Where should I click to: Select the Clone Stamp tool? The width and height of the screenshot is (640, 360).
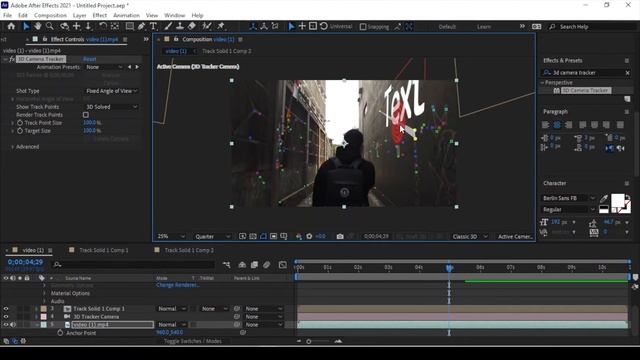pyautogui.click(x=180, y=26)
